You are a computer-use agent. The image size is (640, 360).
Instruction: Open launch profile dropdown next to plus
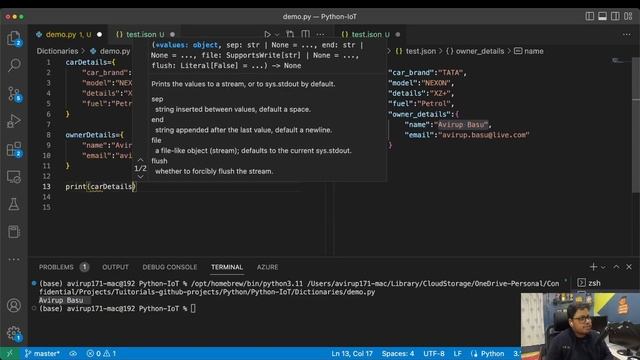coord(603,267)
